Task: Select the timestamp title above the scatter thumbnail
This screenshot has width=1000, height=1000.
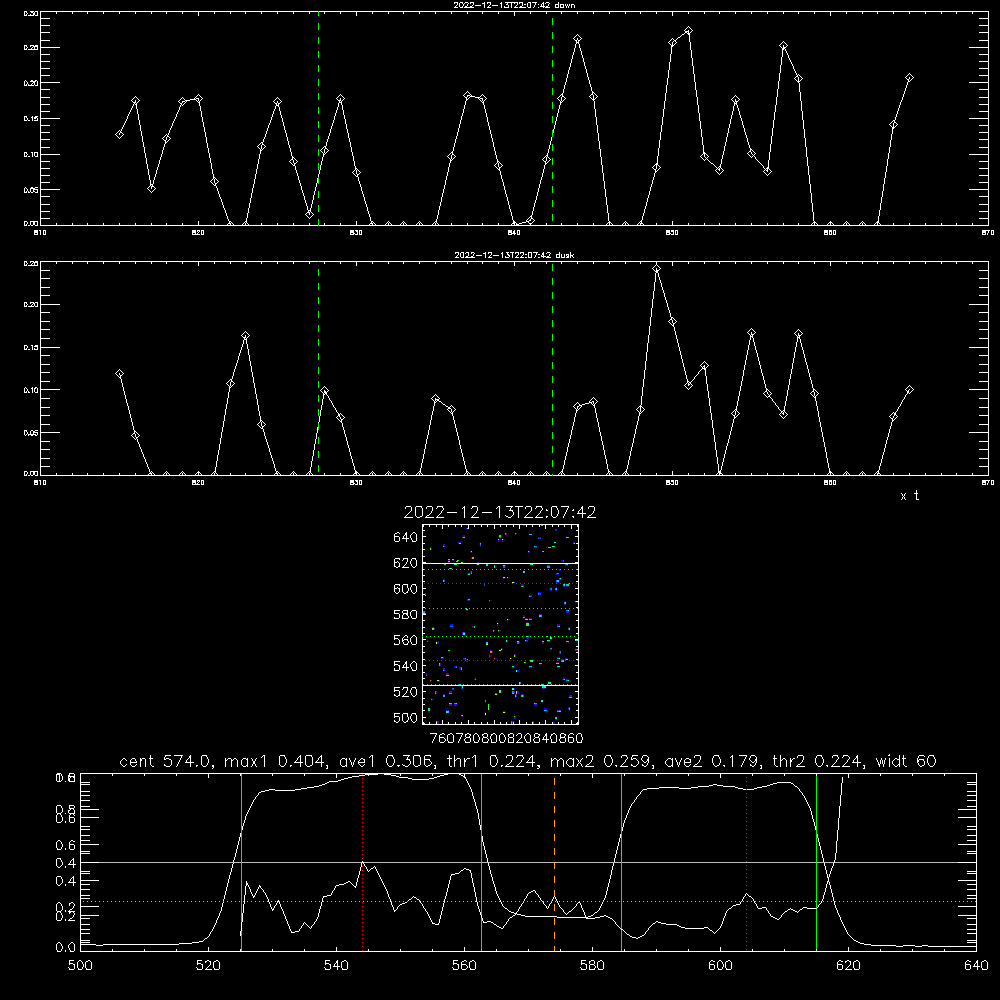Action: pyautogui.click(x=500, y=512)
